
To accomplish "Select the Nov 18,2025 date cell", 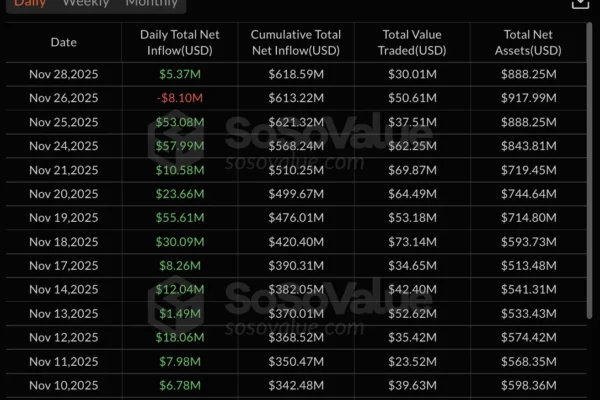I will [63, 243].
